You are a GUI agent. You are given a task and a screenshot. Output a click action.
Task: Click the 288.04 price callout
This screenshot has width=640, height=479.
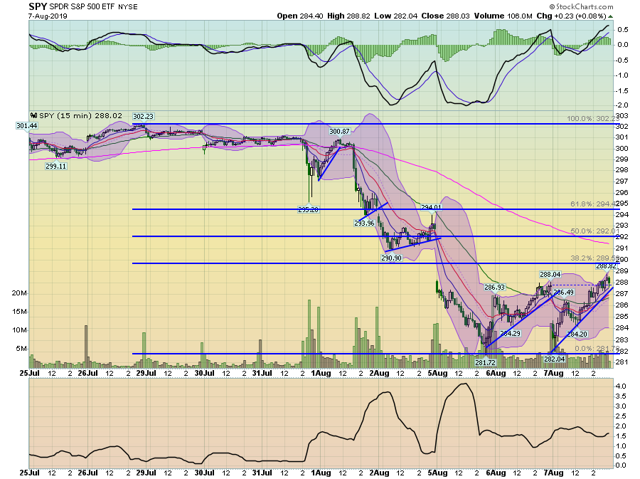(550, 275)
